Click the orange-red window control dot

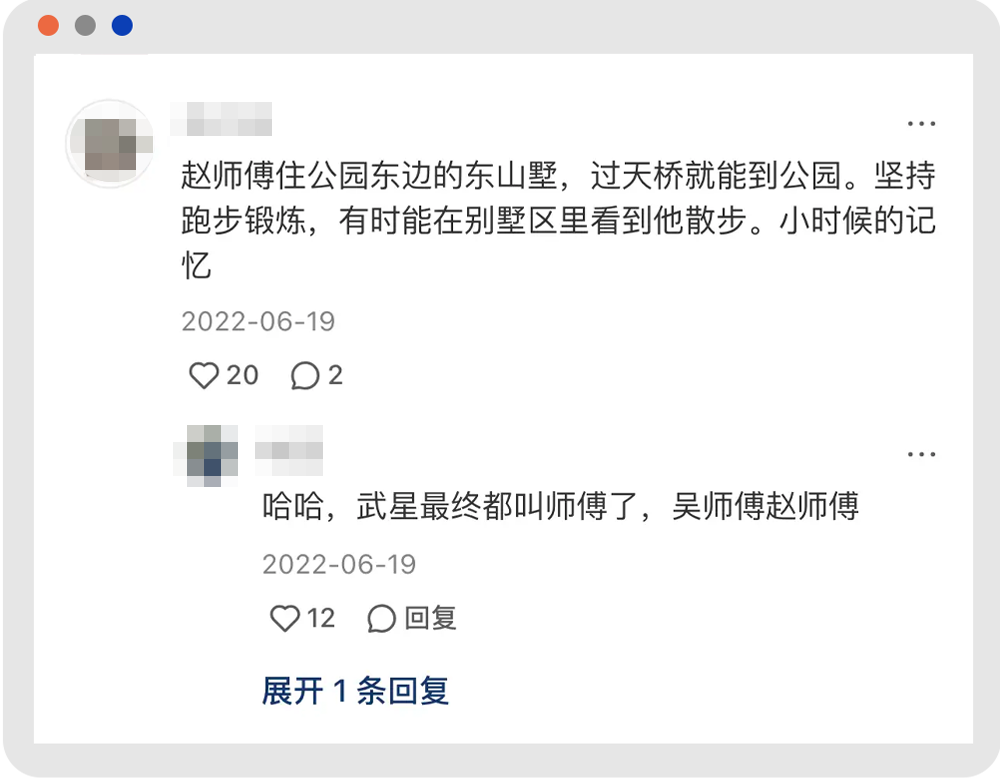[48, 26]
